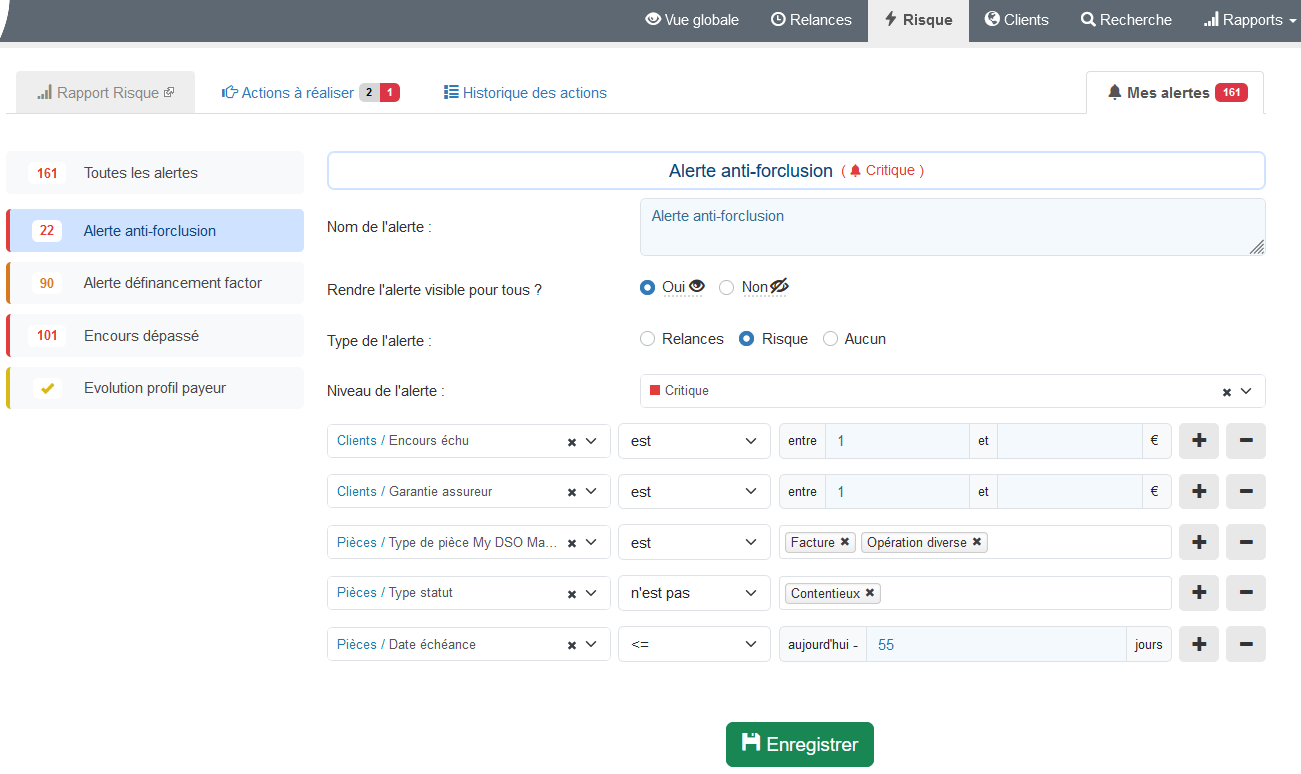
Task: Click the checkmark icon of Evolution profil payeur
Action: (x=47, y=388)
